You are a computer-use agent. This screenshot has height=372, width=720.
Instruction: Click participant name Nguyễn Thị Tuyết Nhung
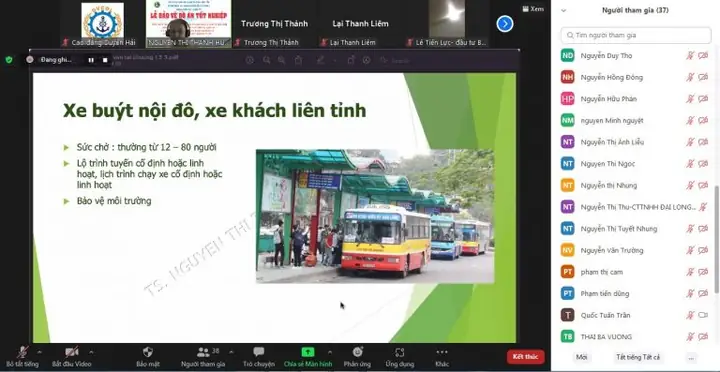(619, 229)
